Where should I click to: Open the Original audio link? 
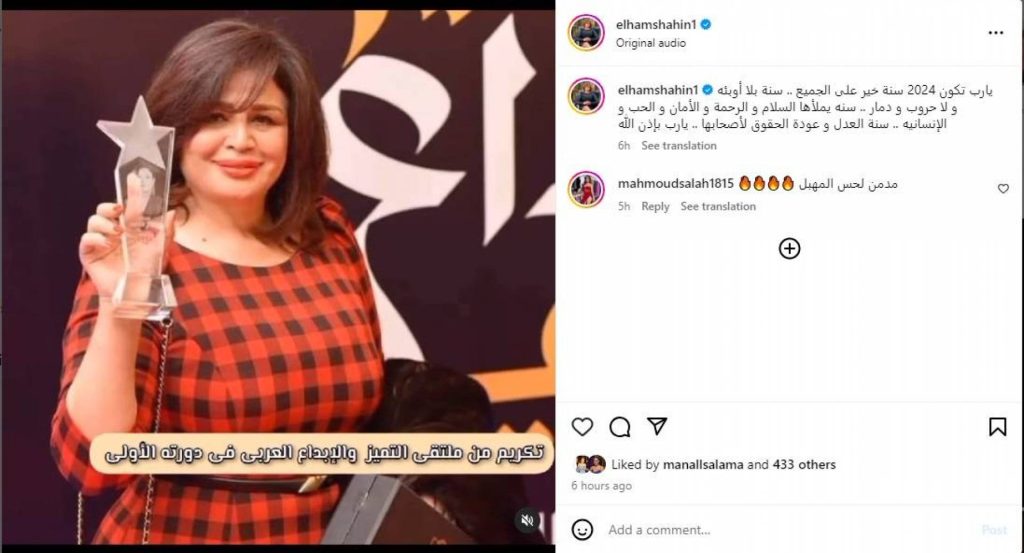650,43
